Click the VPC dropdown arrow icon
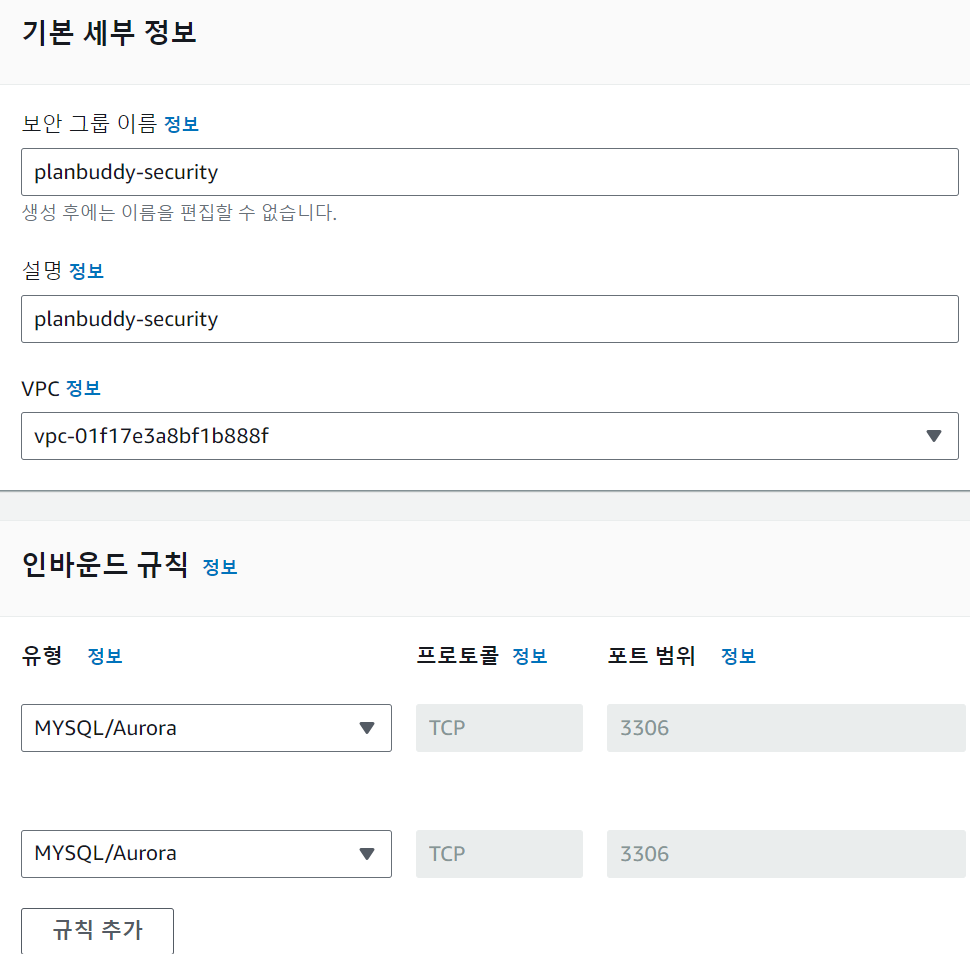Viewport: 970px width, 954px height. tap(934, 436)
